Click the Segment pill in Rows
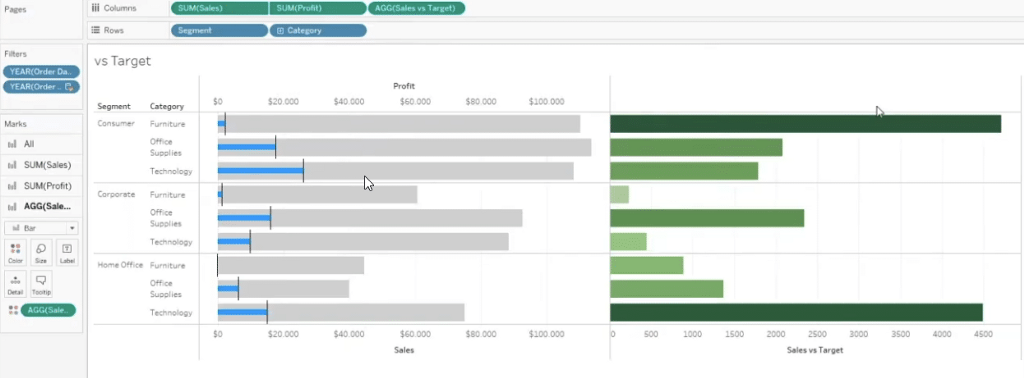 pos(219,31)
